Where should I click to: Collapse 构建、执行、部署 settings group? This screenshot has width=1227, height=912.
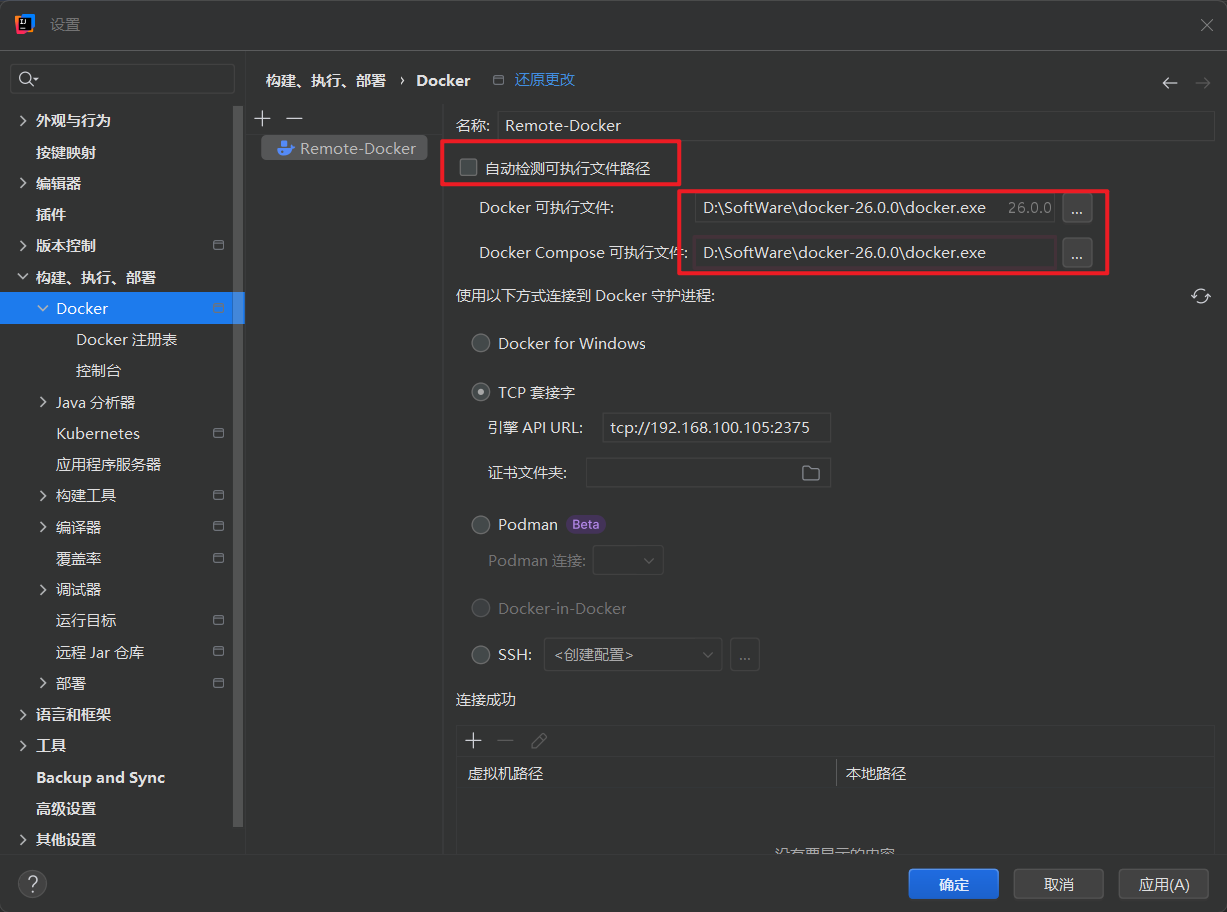[x=23, y=277]
